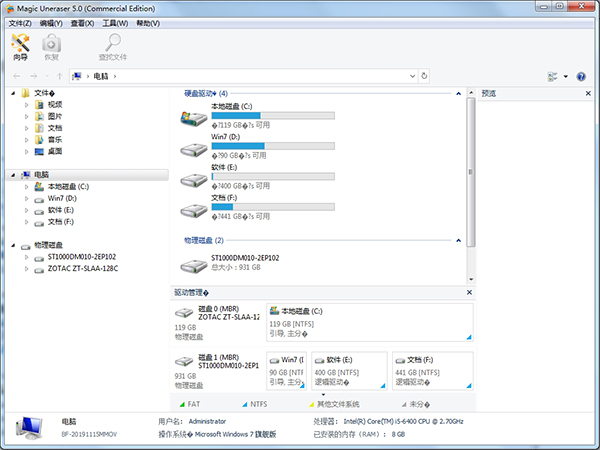600x450 pixels.
Task: Open the blue help question icon
Action: 581,77
